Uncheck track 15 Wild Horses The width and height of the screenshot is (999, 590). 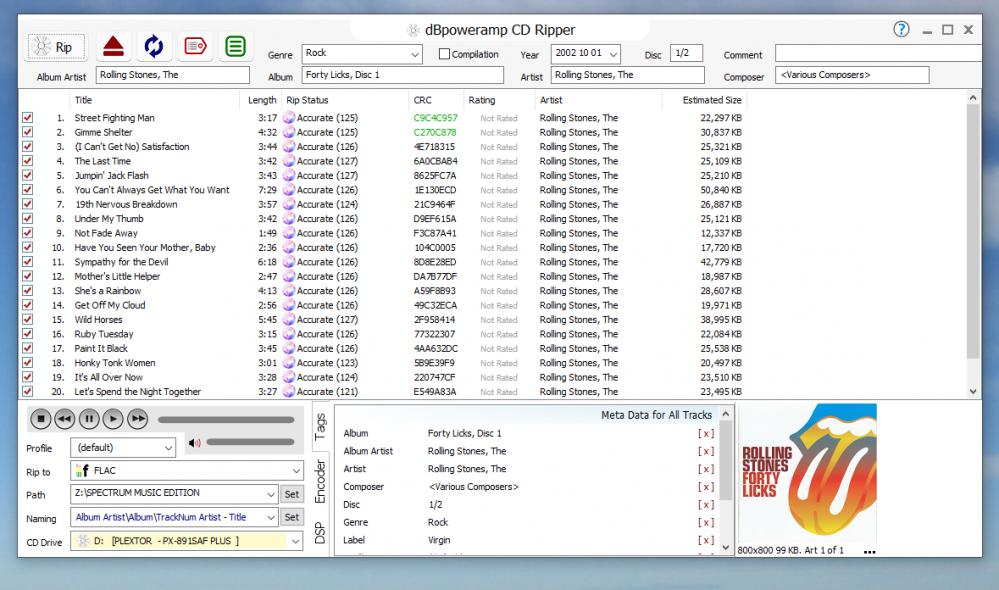[x=28, y=320]
